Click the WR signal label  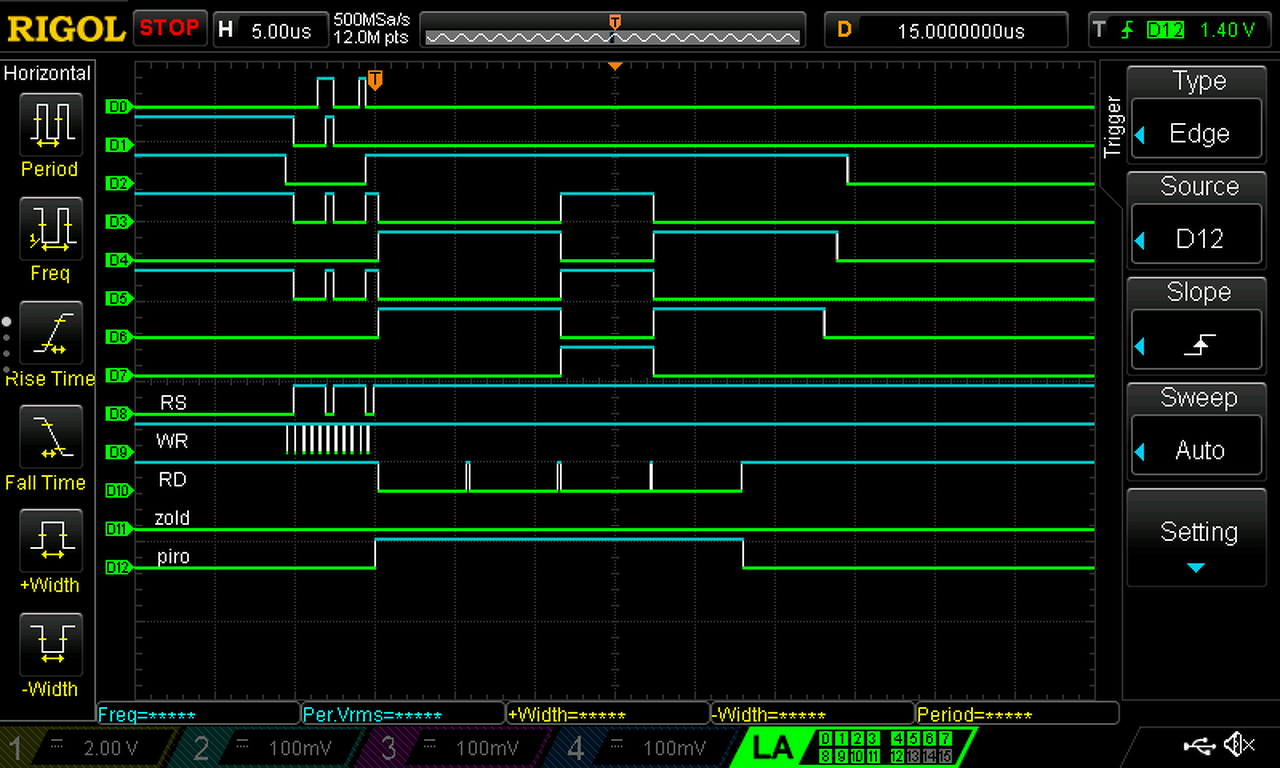point(172,440)
